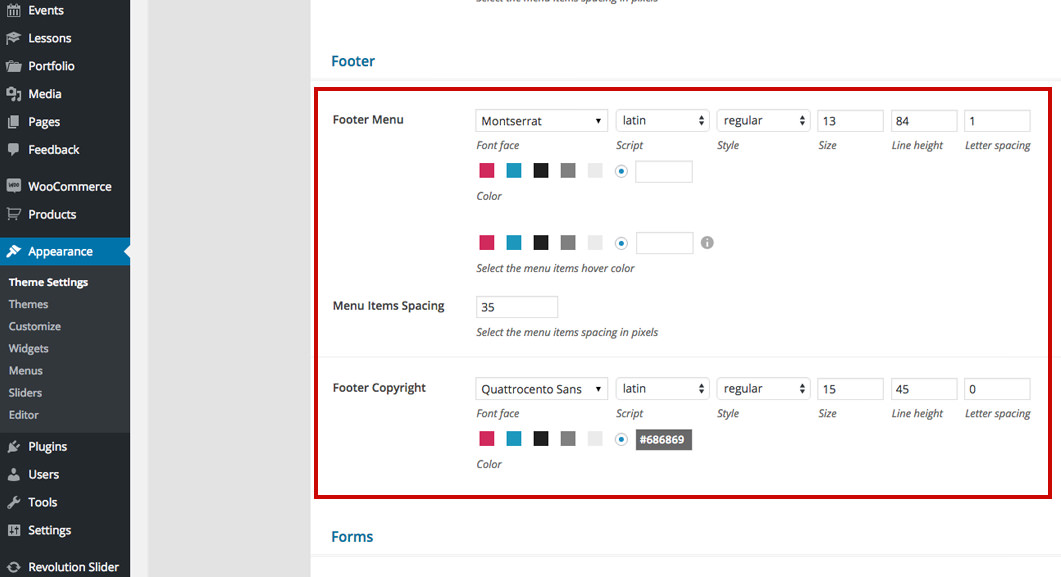The image size is (1061, 577).
Task: Go to Sliders submenu link
Action: point(25,393)
